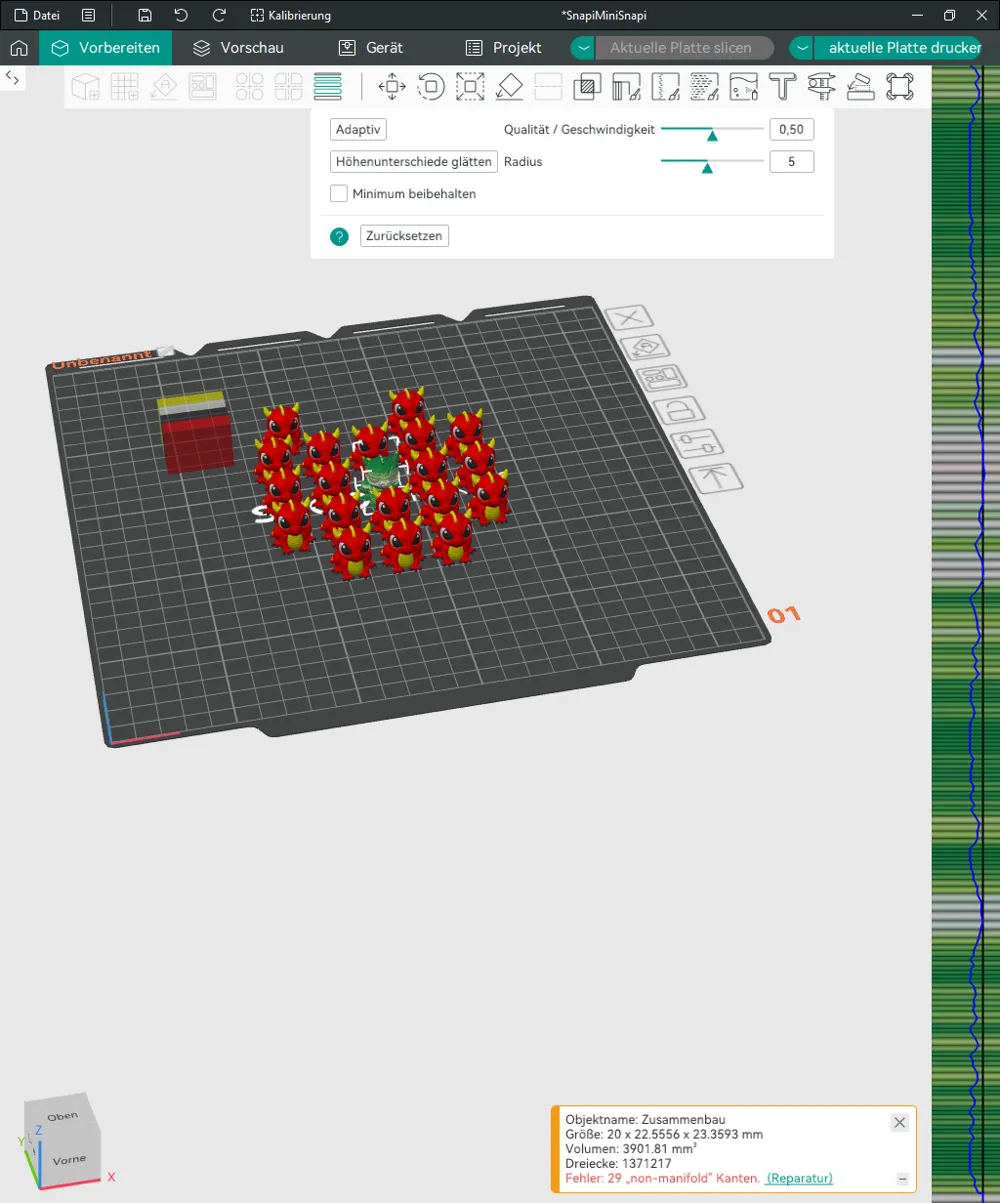Open the Projekt tab

coord(505,48)
